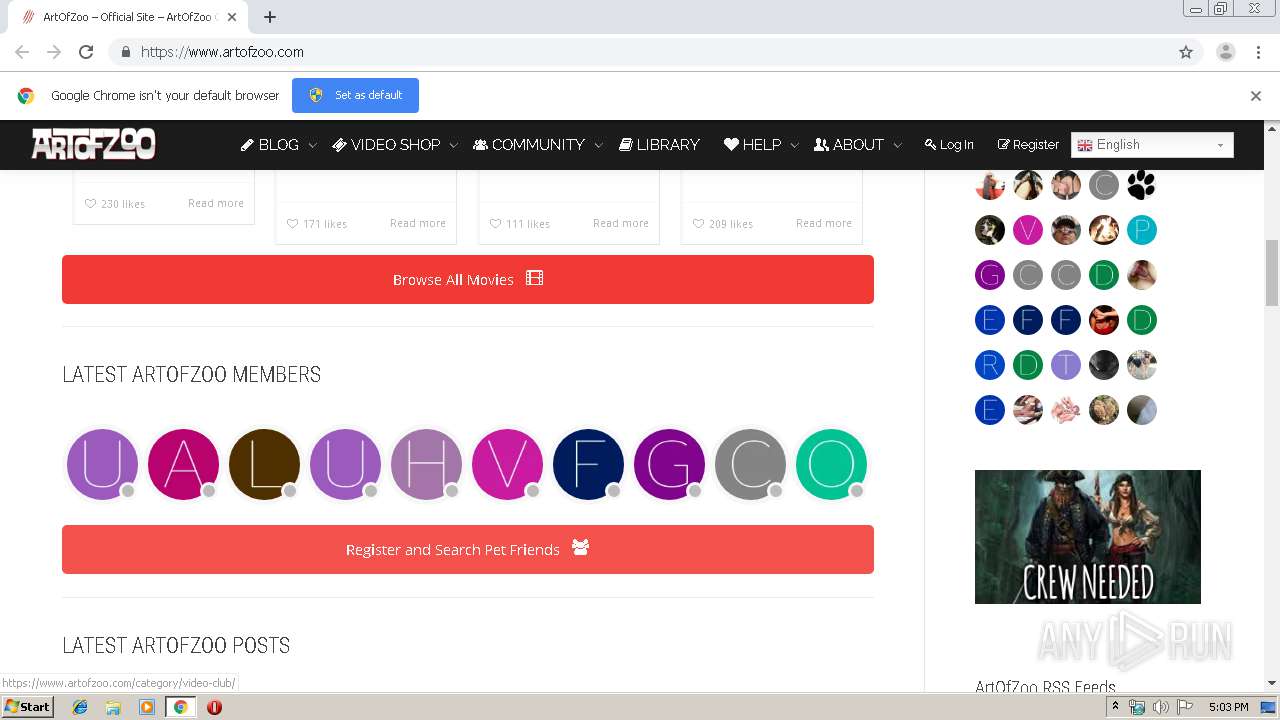Click the Set as default button
The image size is (1280, 720).
click(355, 95)
